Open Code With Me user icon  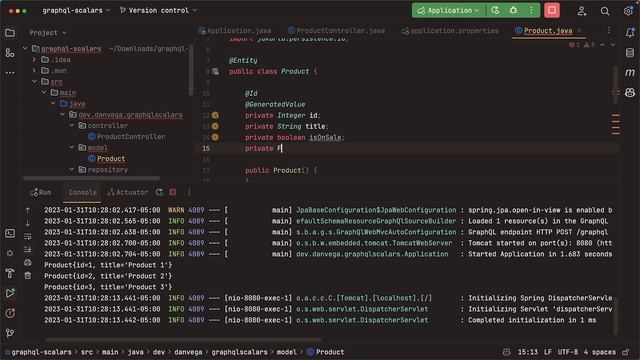click(x=582, y=11)
